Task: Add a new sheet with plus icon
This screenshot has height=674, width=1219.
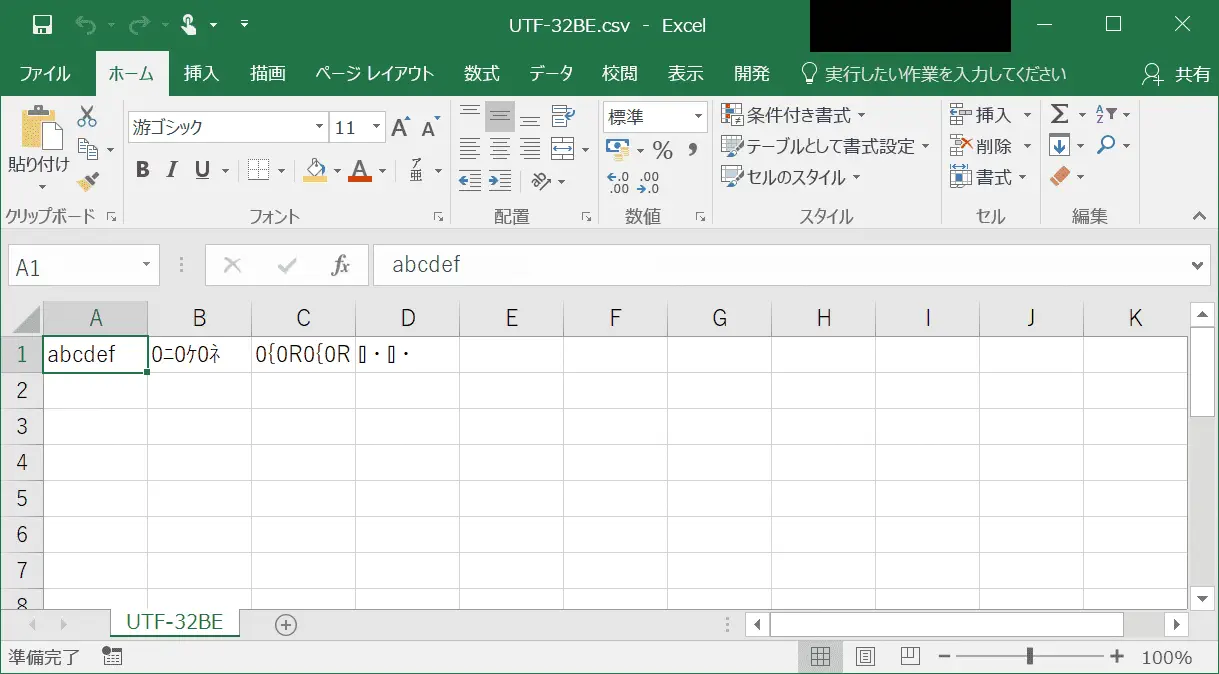Action: point(286,624)
